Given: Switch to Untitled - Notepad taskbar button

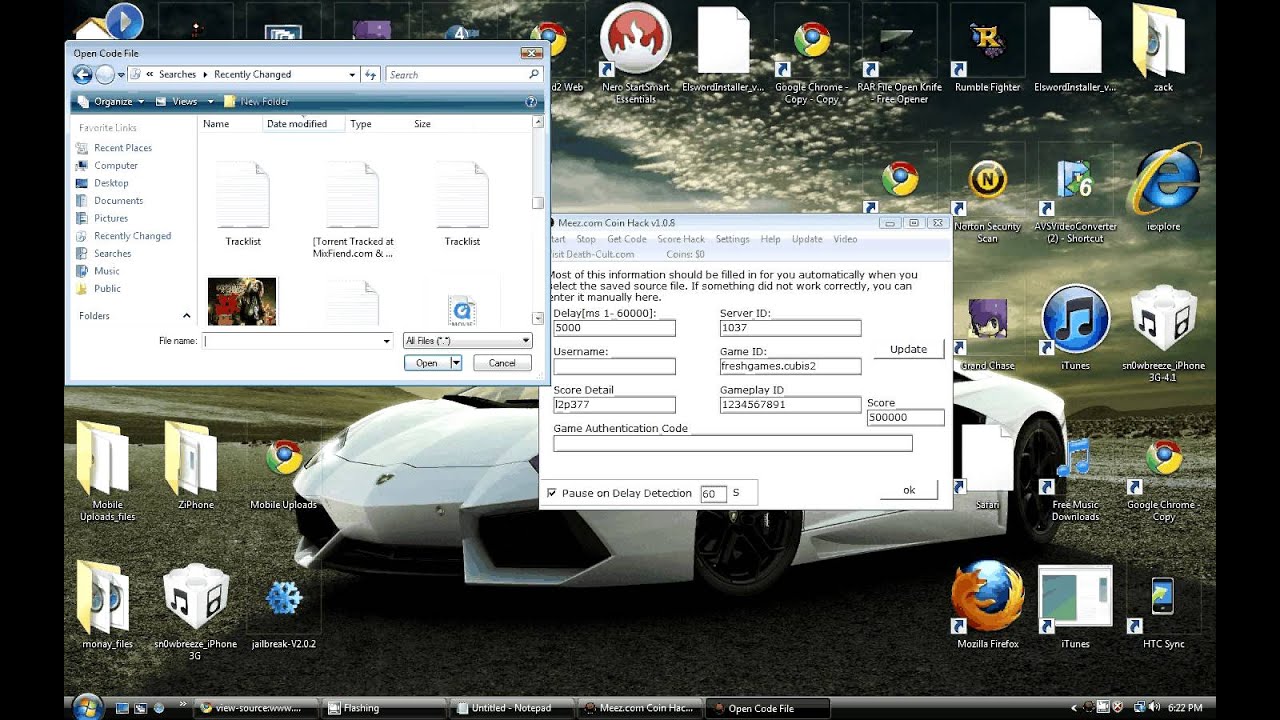Looking at the screenshot, I should 510,708.
